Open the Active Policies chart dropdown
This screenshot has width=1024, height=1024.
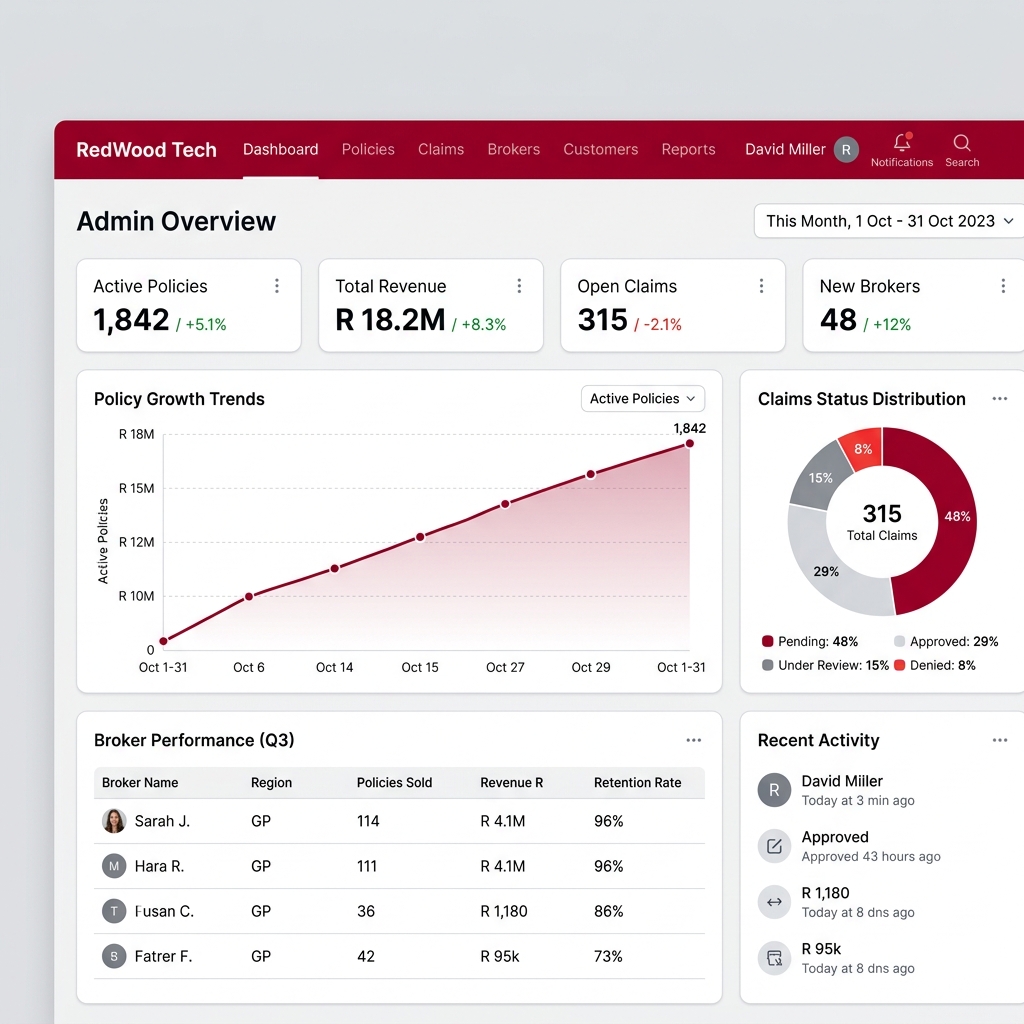(x=643, y=399)
